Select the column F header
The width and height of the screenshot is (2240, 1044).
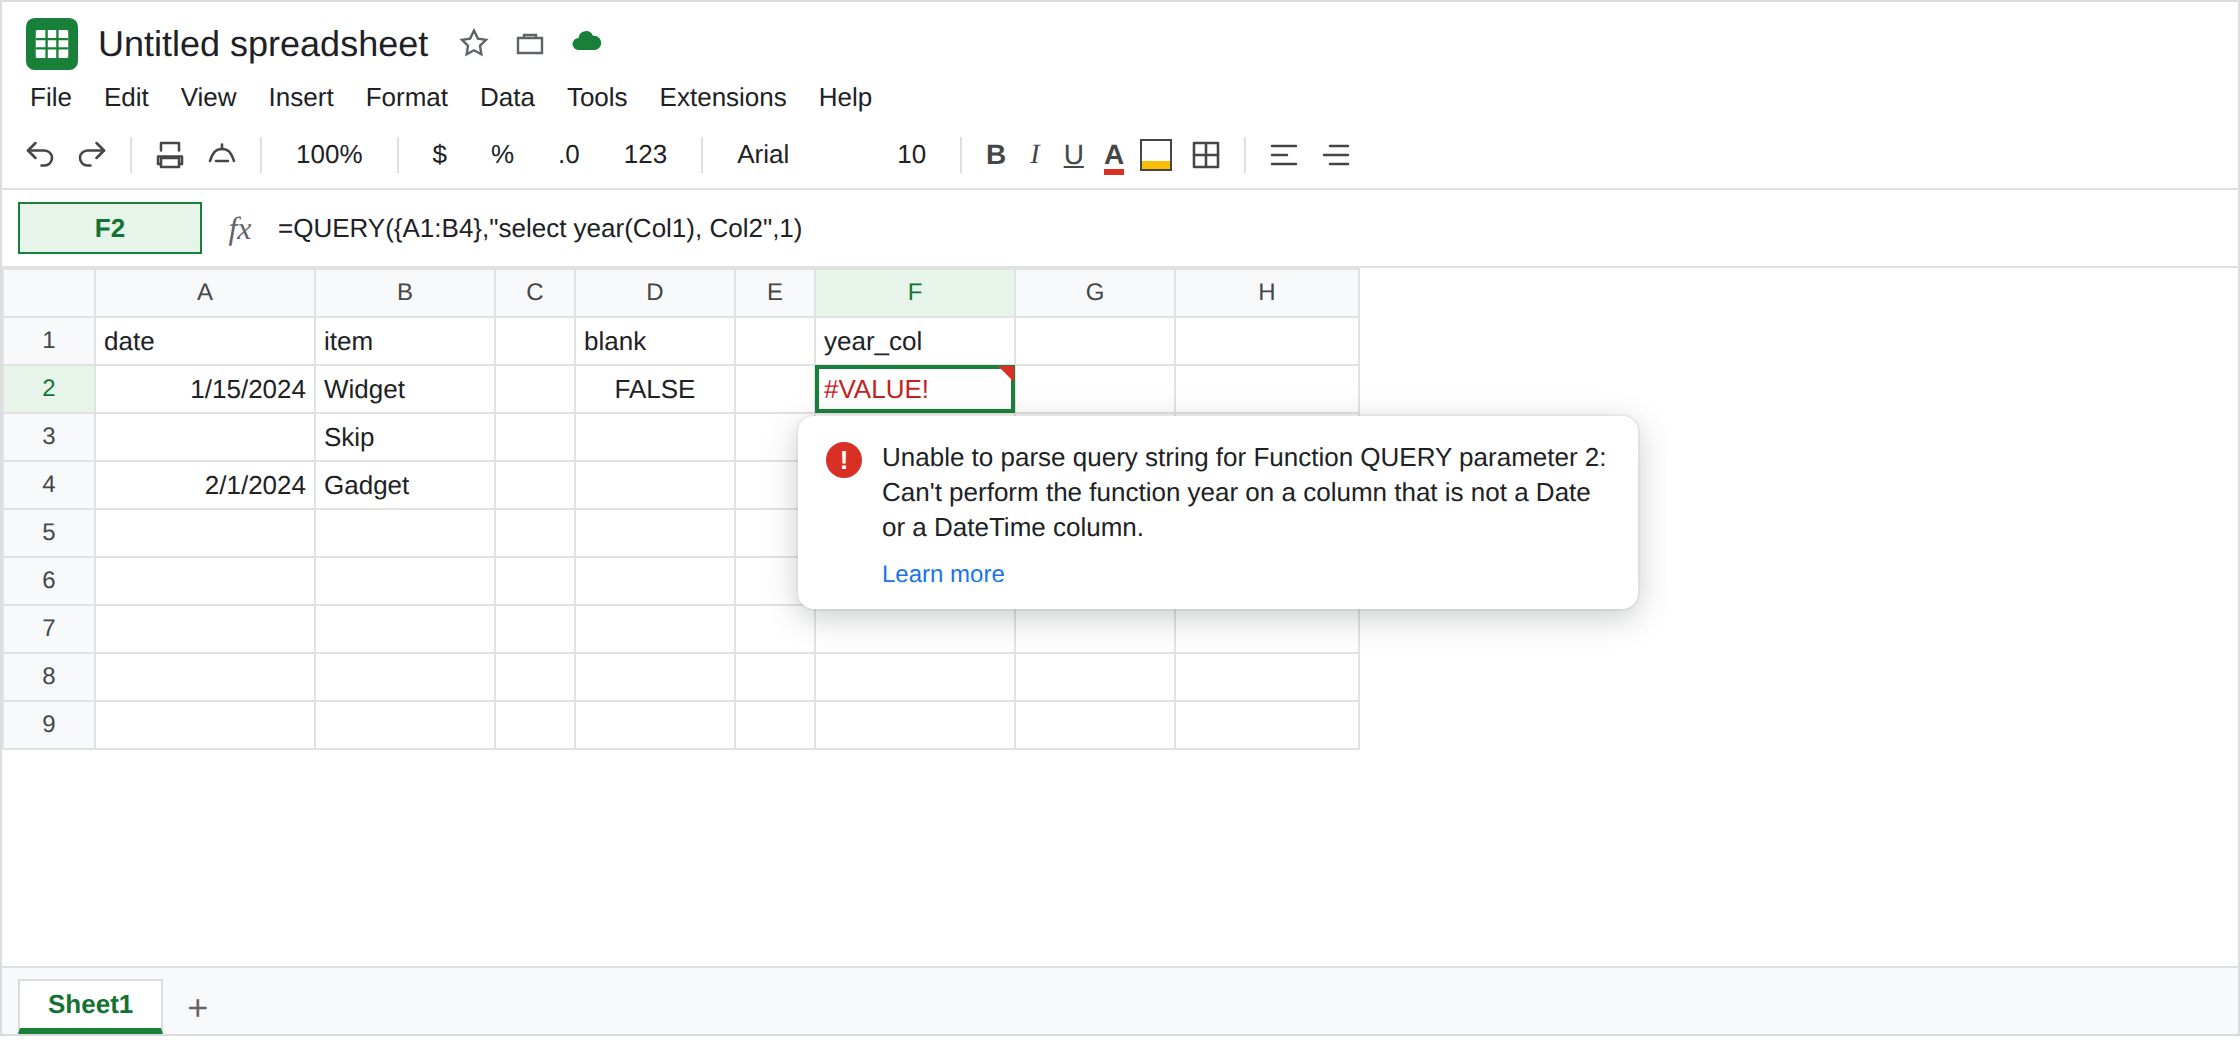(915, 292)
